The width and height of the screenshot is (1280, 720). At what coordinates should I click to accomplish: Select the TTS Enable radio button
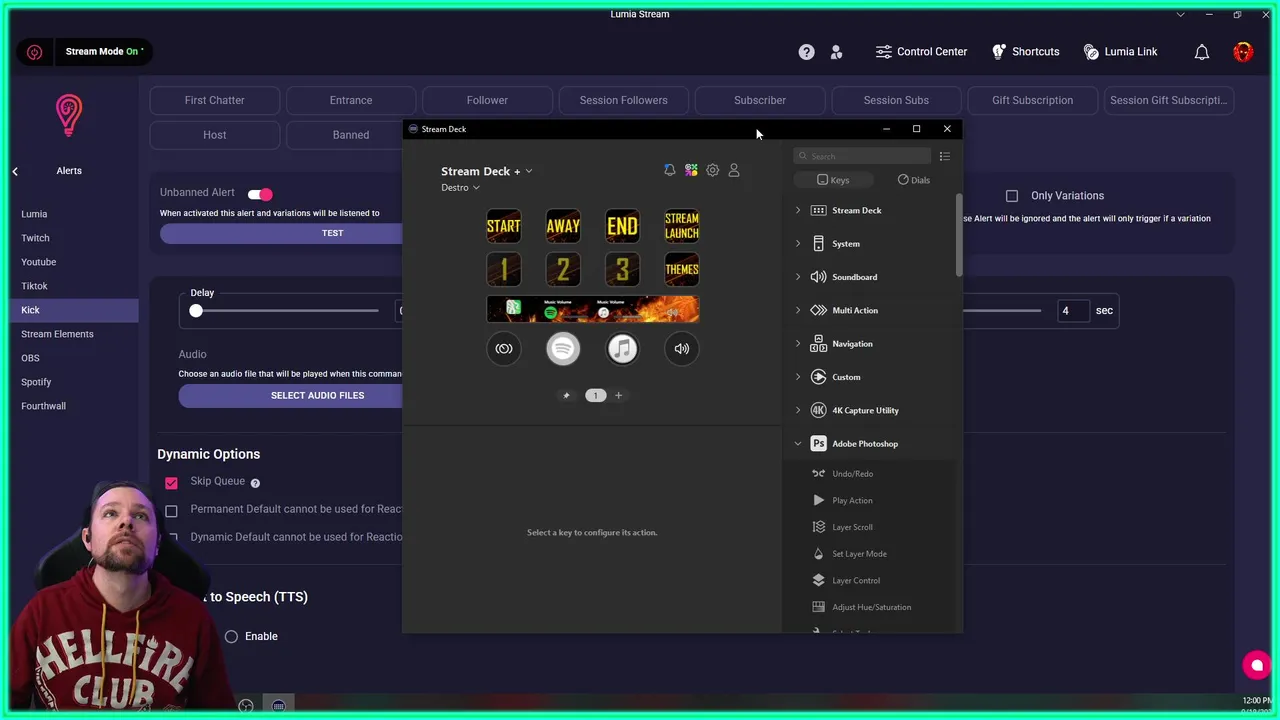coord(231,636)
